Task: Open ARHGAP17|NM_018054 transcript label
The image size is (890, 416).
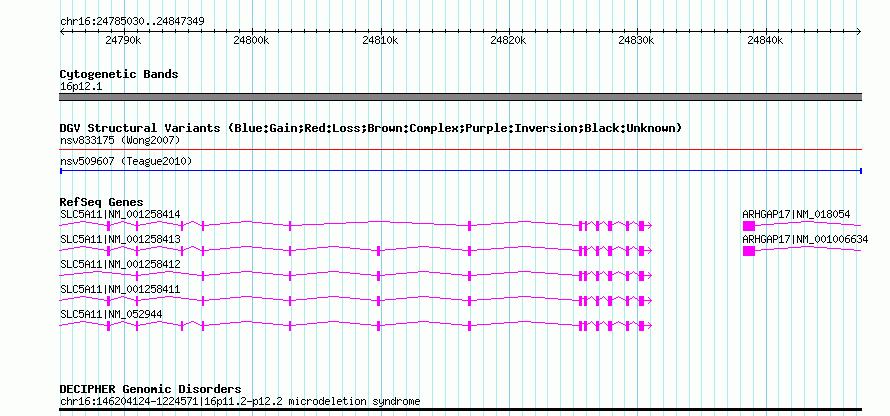Action: pos(796,214)
